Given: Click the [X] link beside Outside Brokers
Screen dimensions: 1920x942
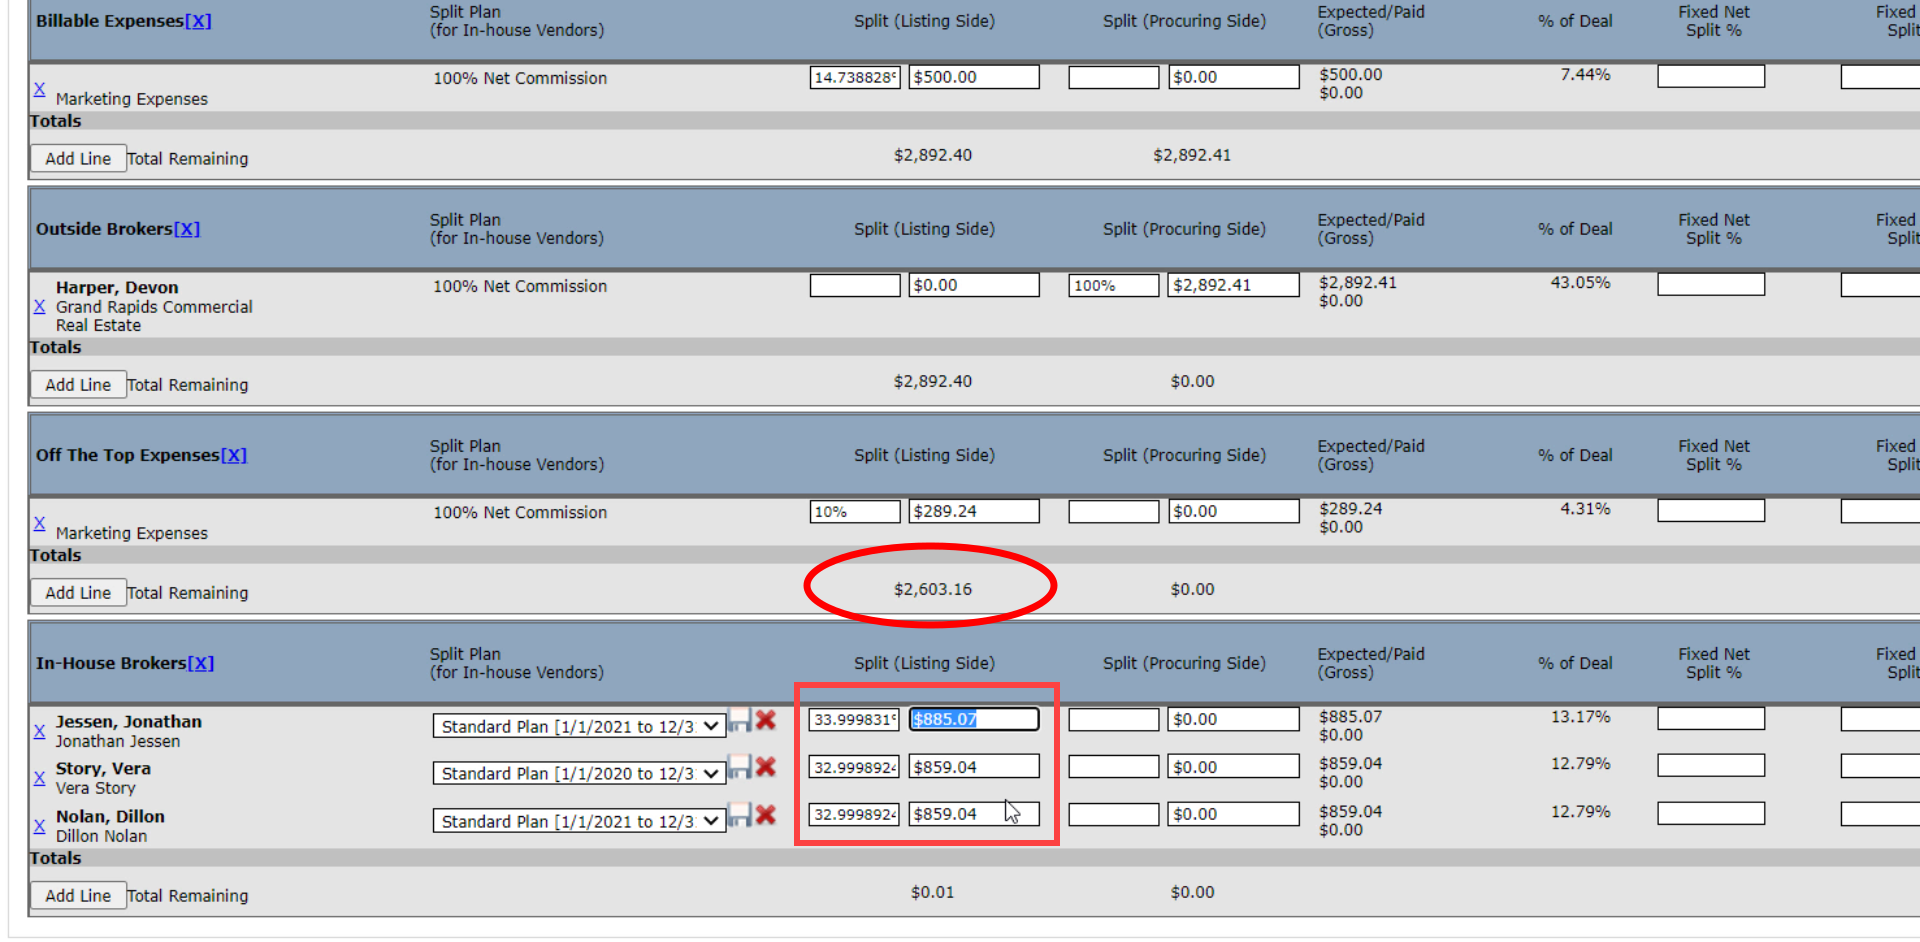Looking at the screenshot, I should [x=187, y=229].
